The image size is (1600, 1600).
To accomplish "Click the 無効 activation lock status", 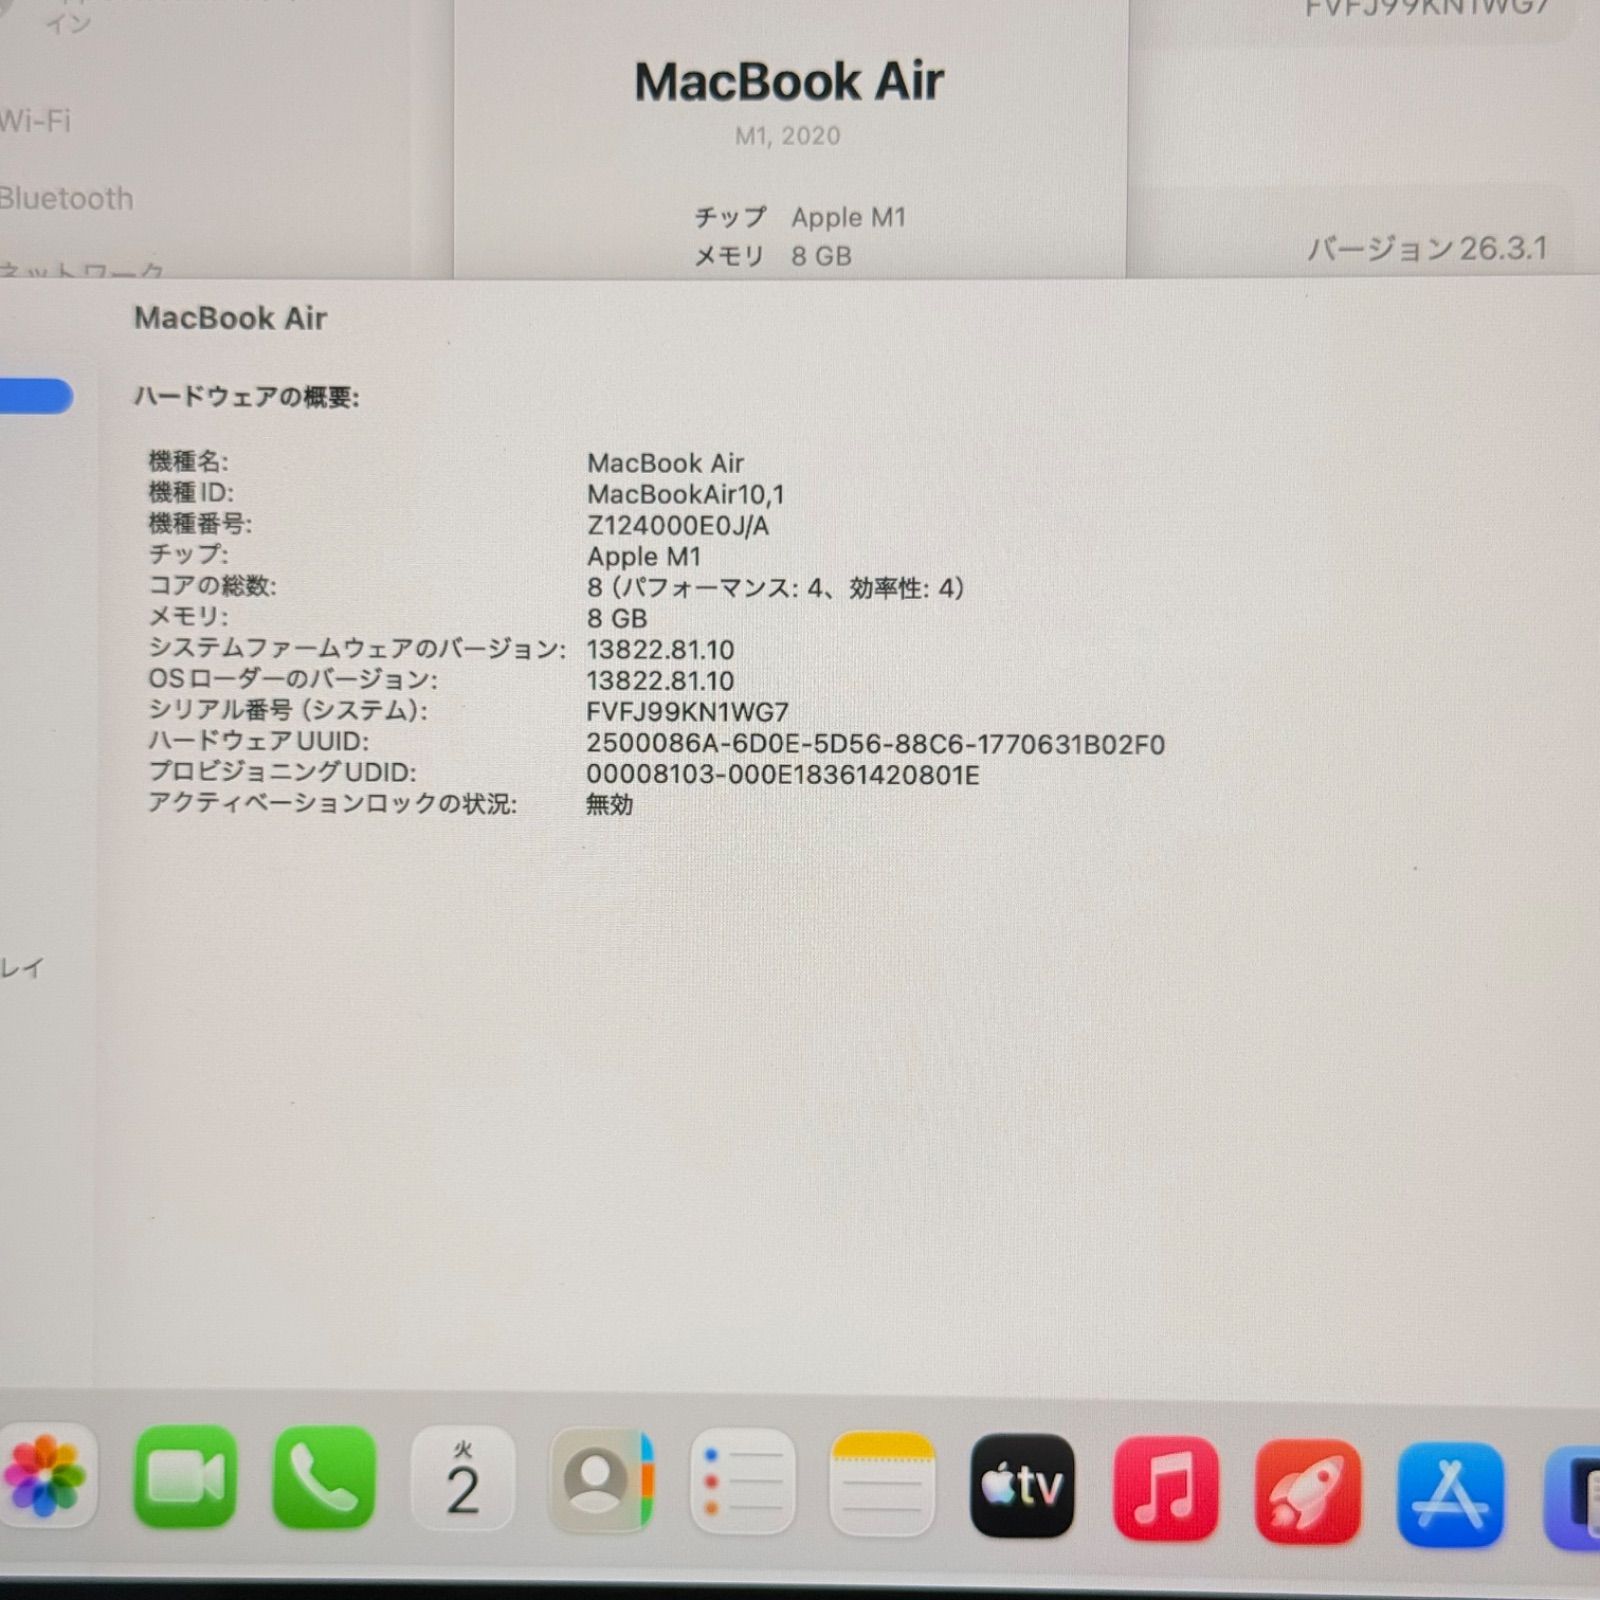I will pyautogui.click(x=609, y=804).
